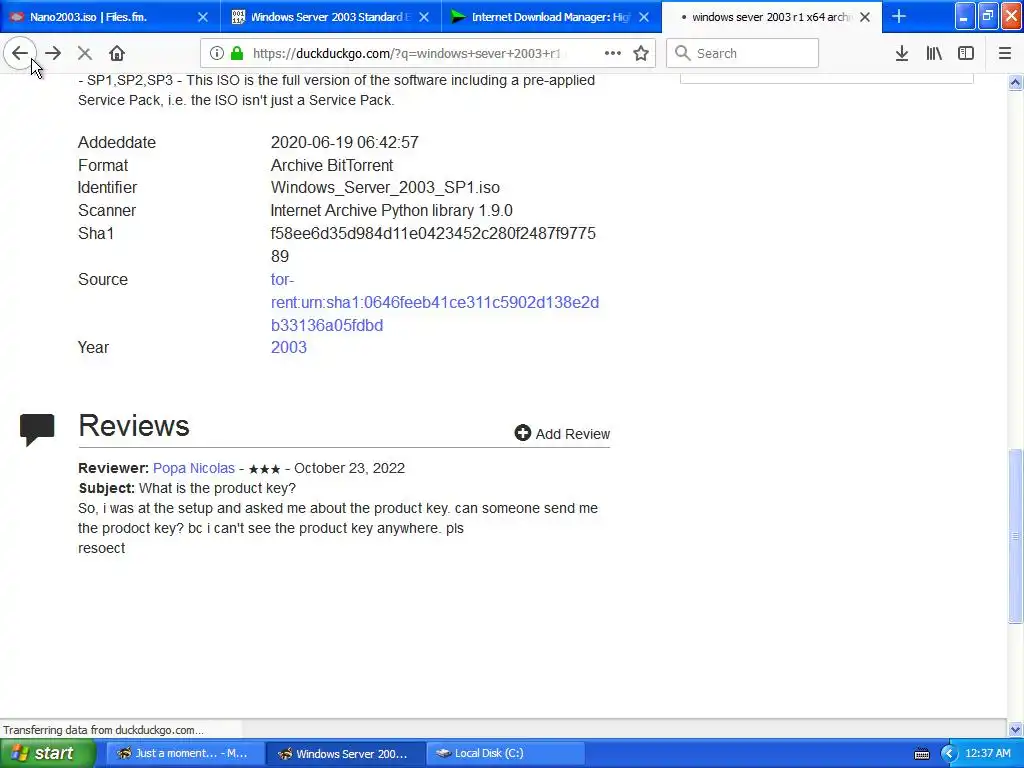Viewport: 1024px width, 768px height.
Task: Open a new tab with the plus button
Action: 899,17
